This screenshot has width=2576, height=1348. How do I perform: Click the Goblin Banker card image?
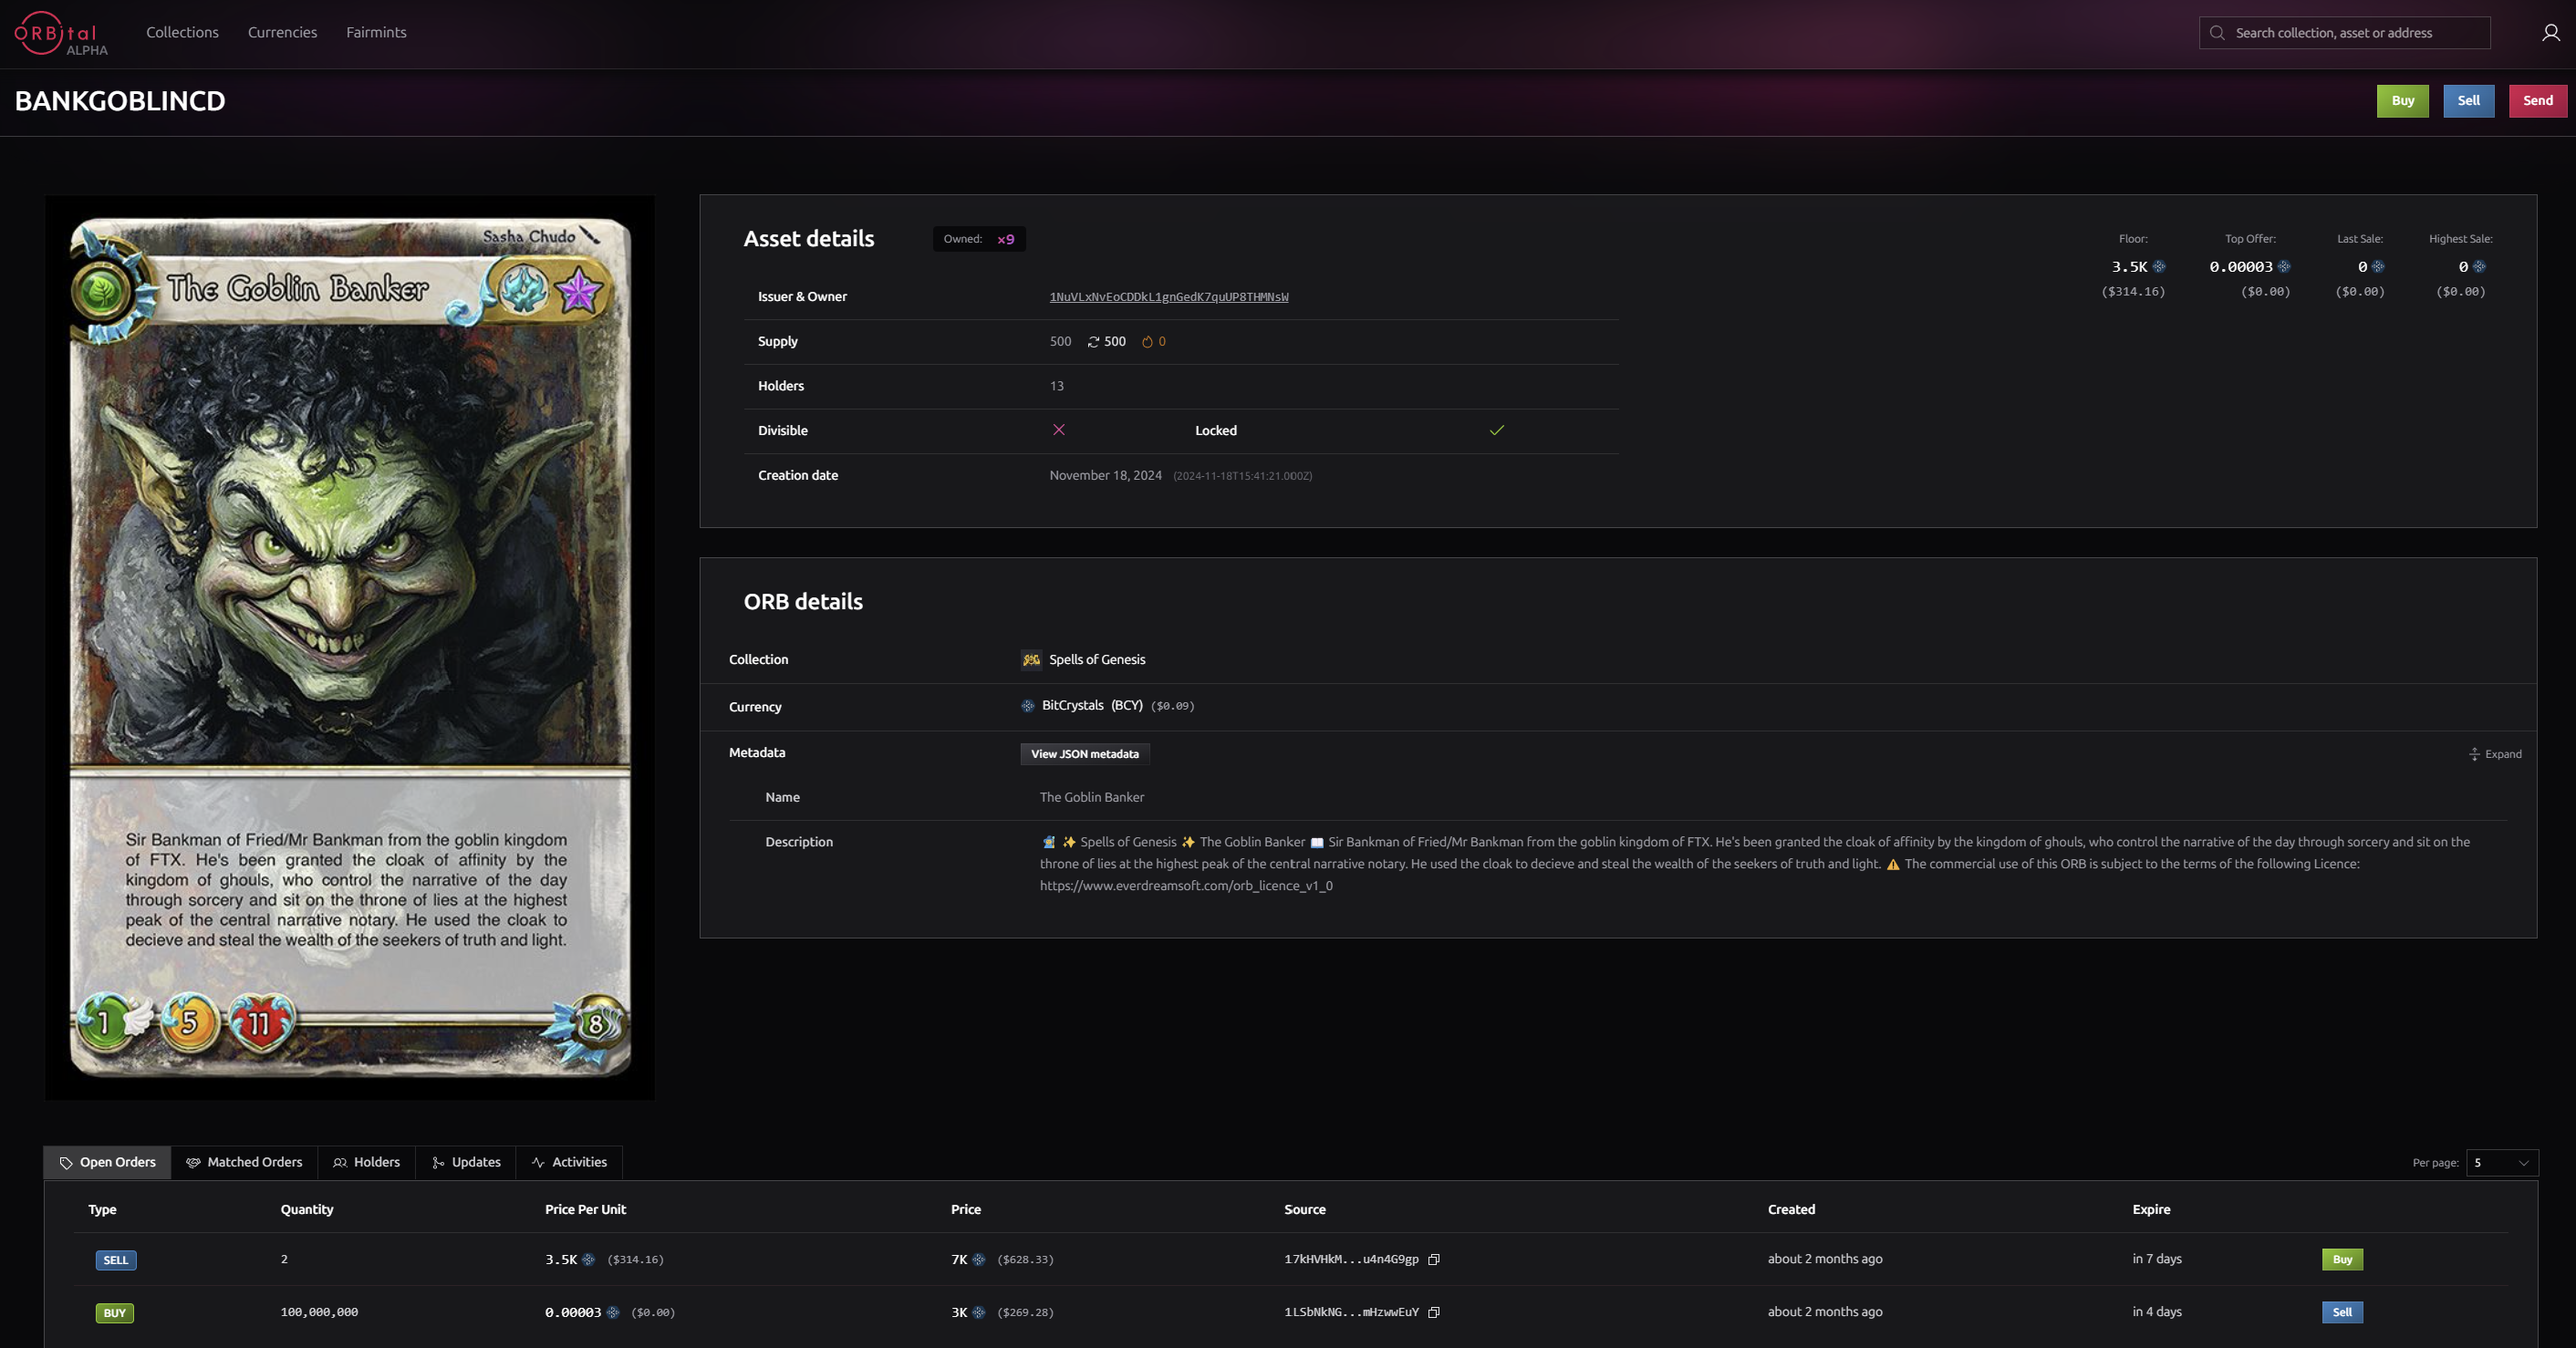click(350, 648)
